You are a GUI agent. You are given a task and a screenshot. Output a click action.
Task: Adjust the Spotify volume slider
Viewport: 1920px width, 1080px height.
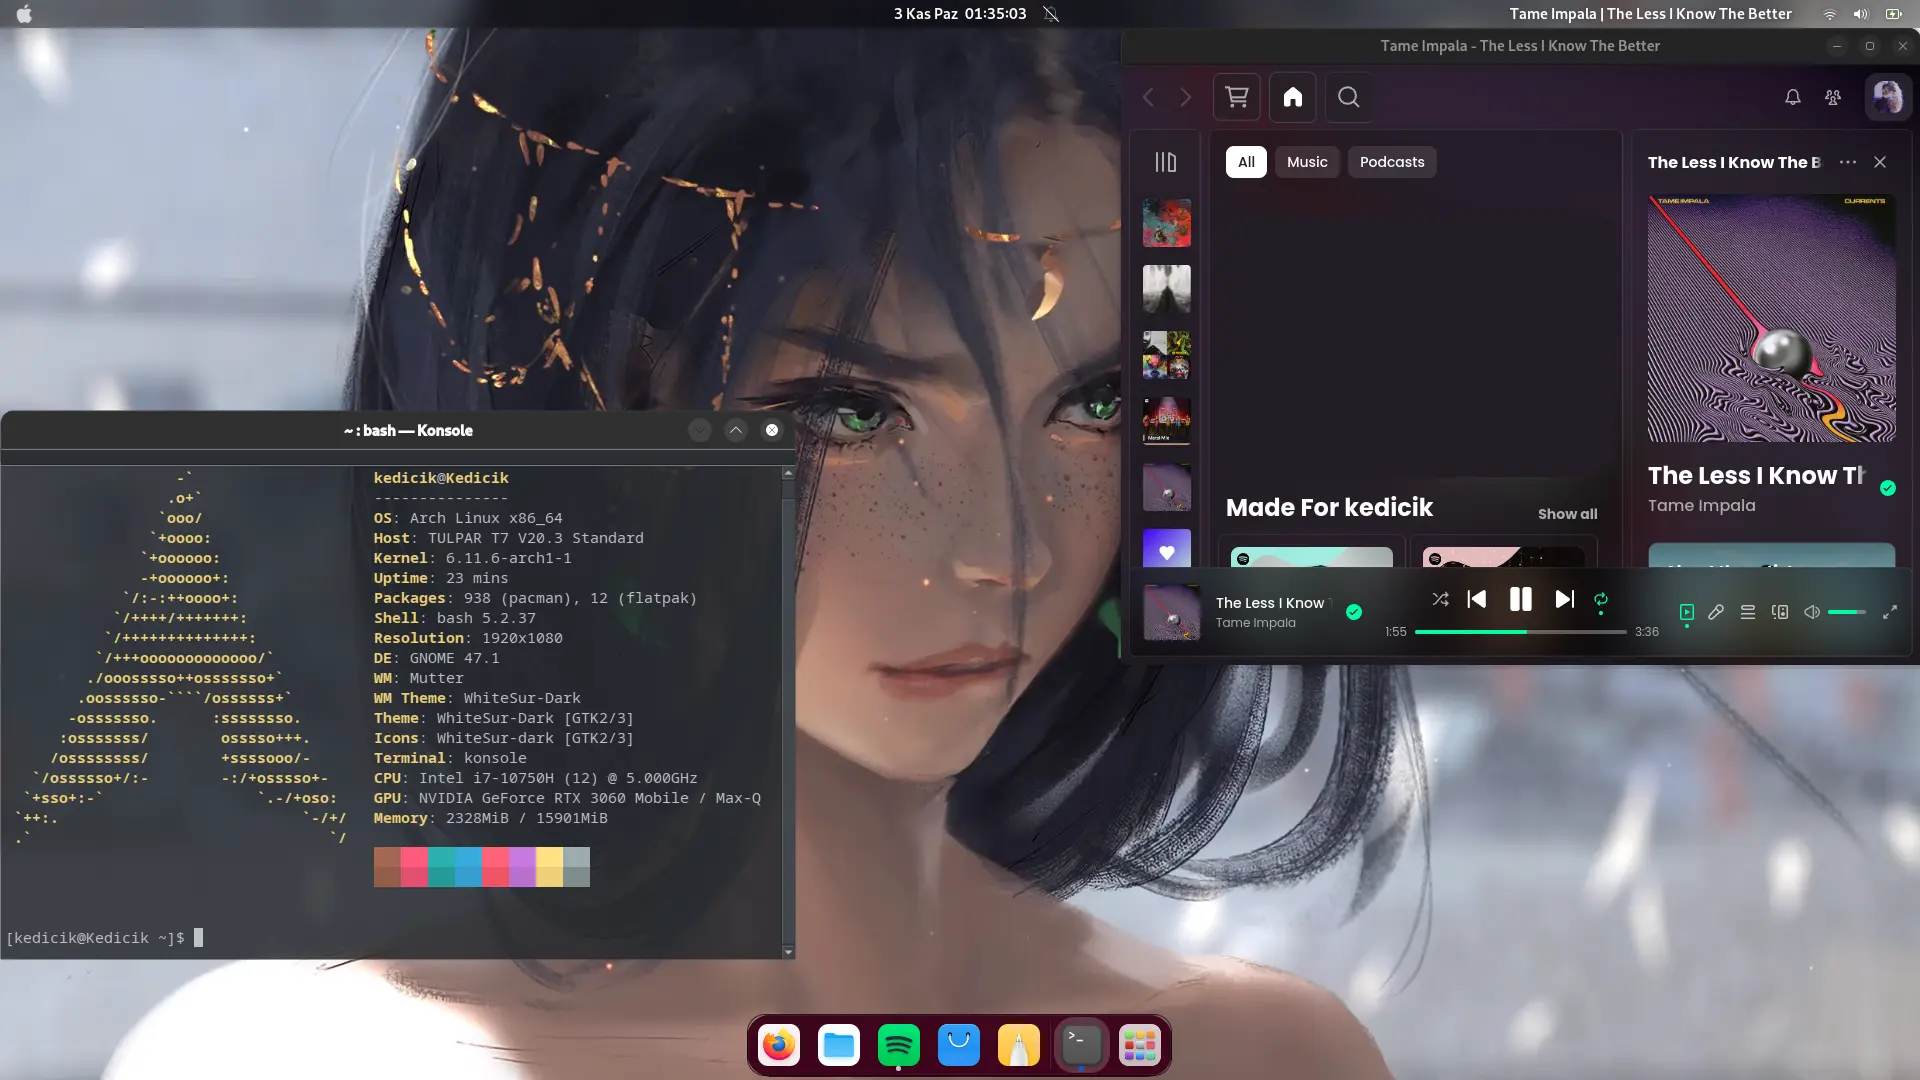tap(1847, 612)
